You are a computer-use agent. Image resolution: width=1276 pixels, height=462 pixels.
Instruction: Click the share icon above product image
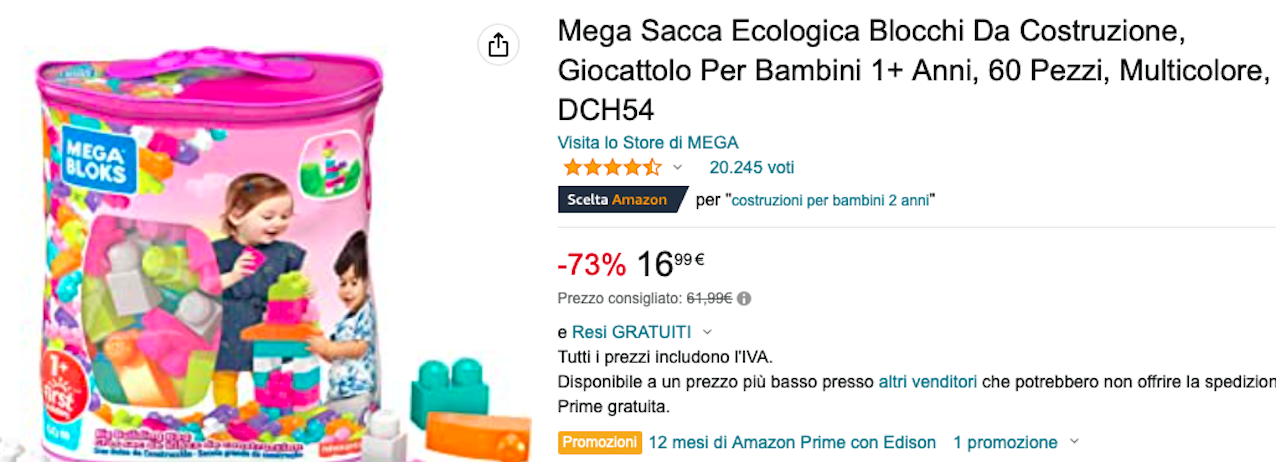click(498, 45)
